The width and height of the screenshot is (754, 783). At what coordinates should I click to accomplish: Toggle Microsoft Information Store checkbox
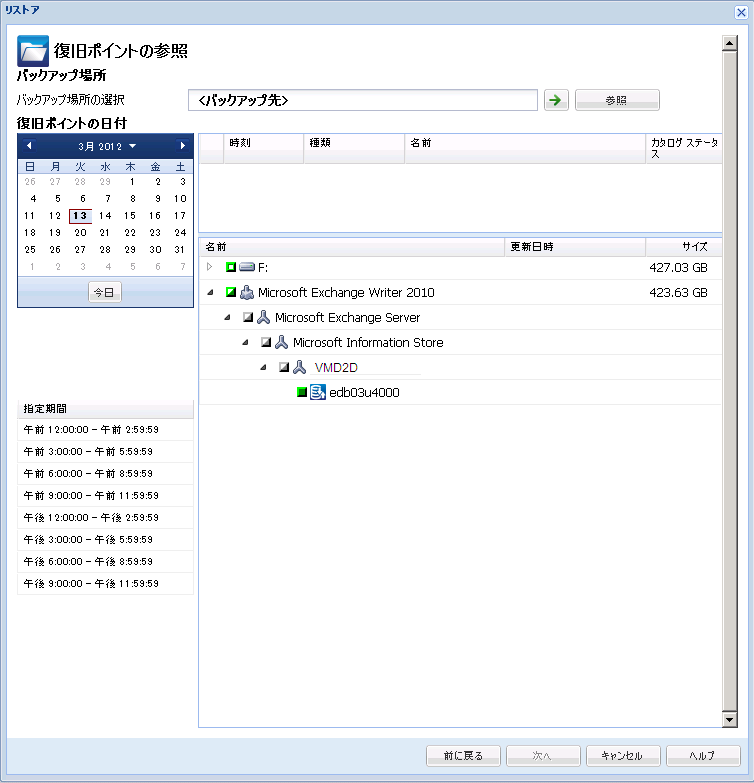266,342
